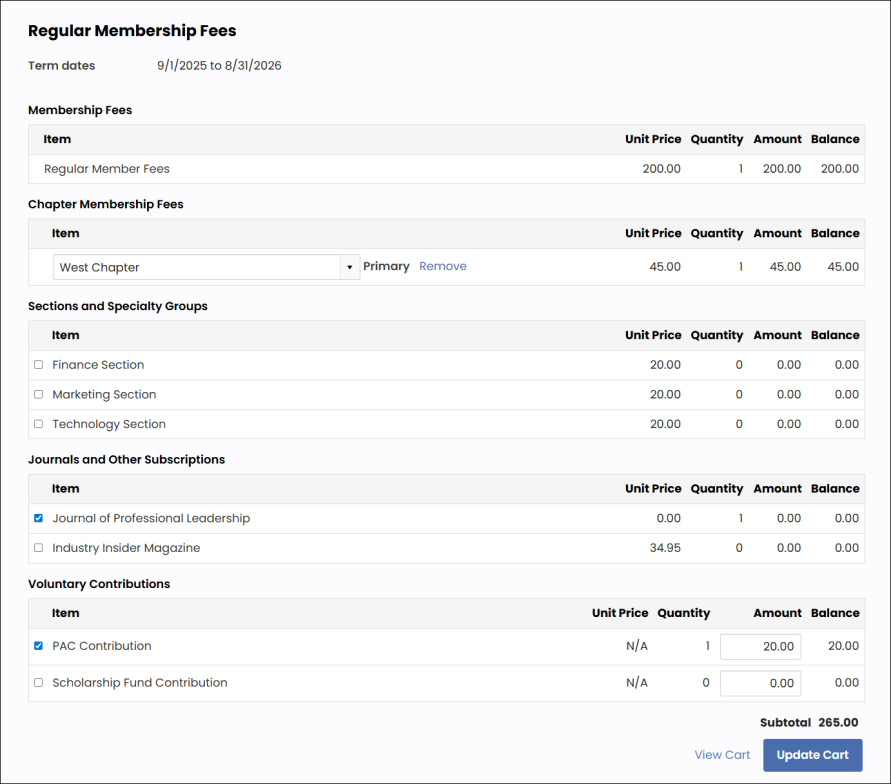The image size is (891, 784).
Task: Check the Industry Insider Magazine checkbox
Action: [39, 548]
